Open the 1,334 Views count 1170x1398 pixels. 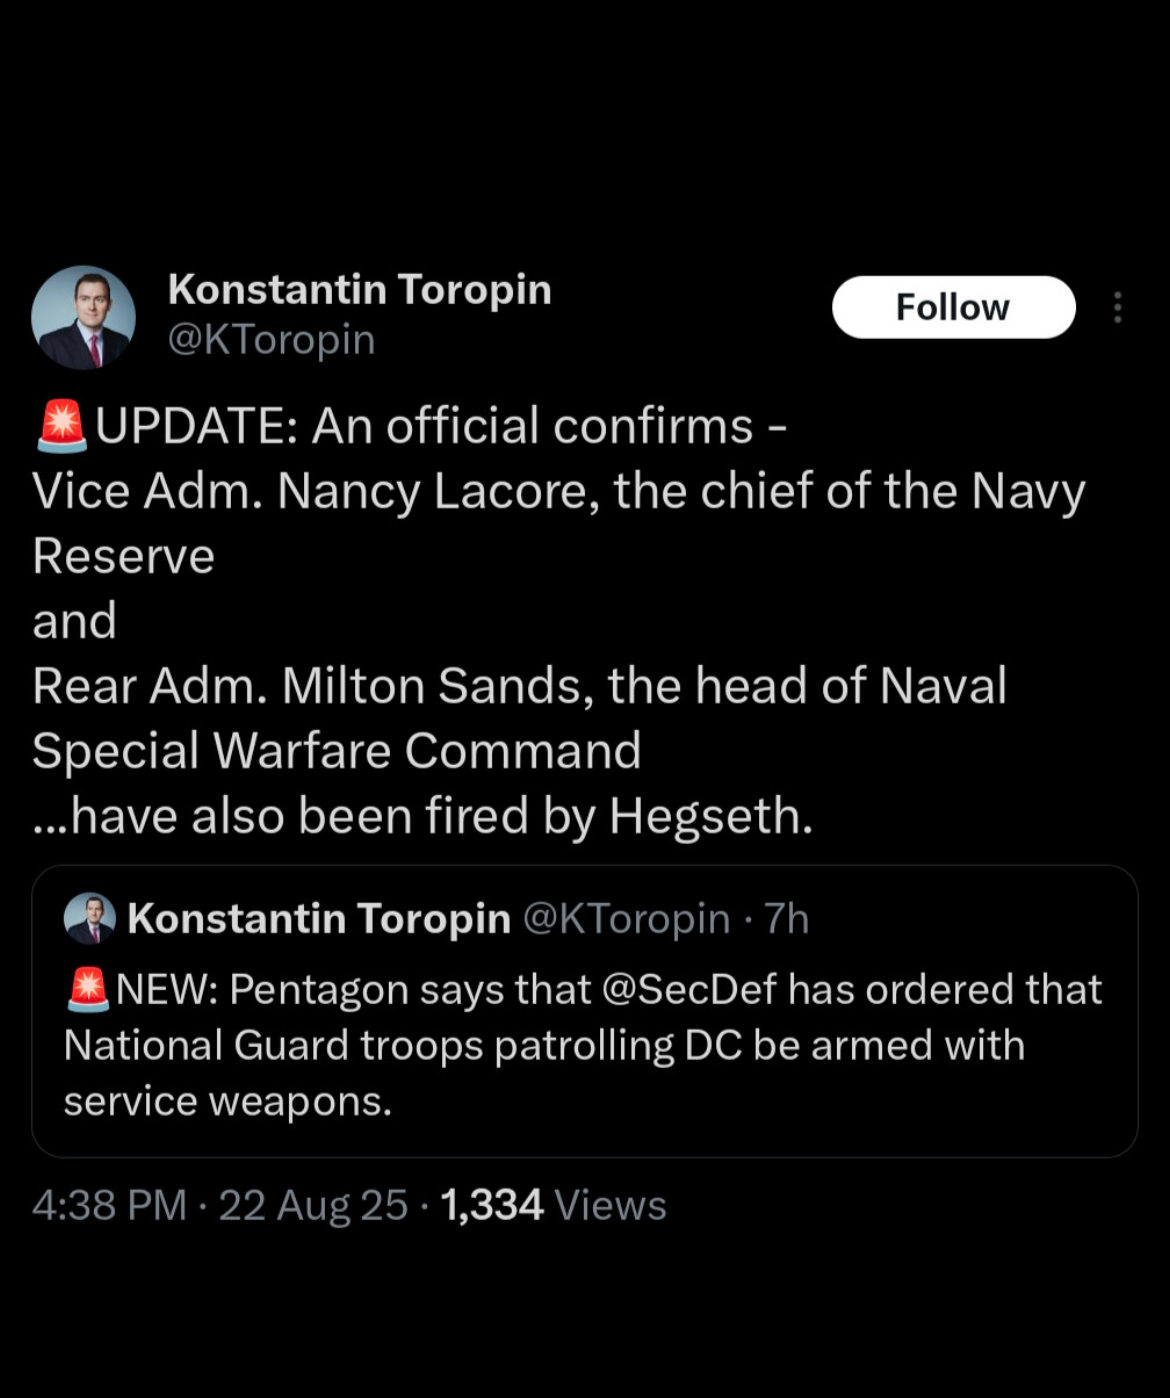click(x=553, y=1205)
